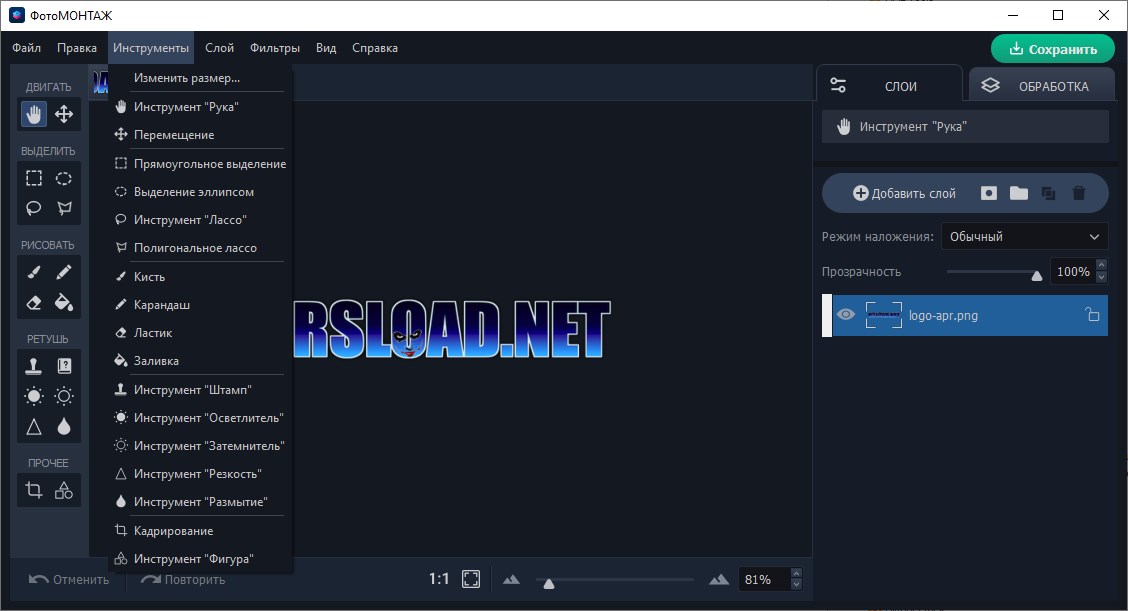Open the Правка menu

77,47
